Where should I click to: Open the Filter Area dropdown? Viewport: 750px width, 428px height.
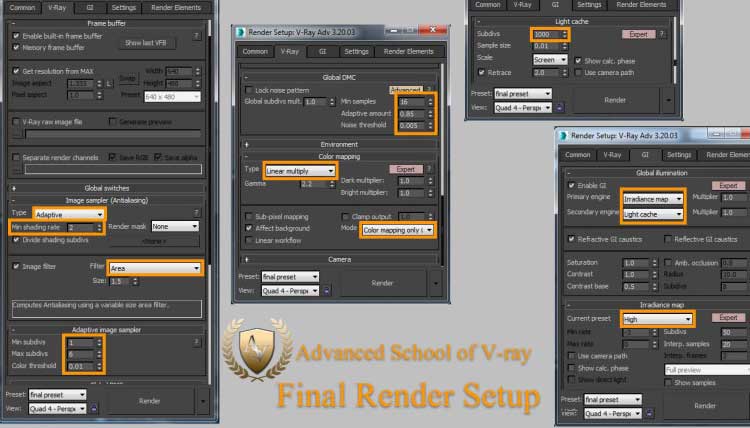point(154,268)
